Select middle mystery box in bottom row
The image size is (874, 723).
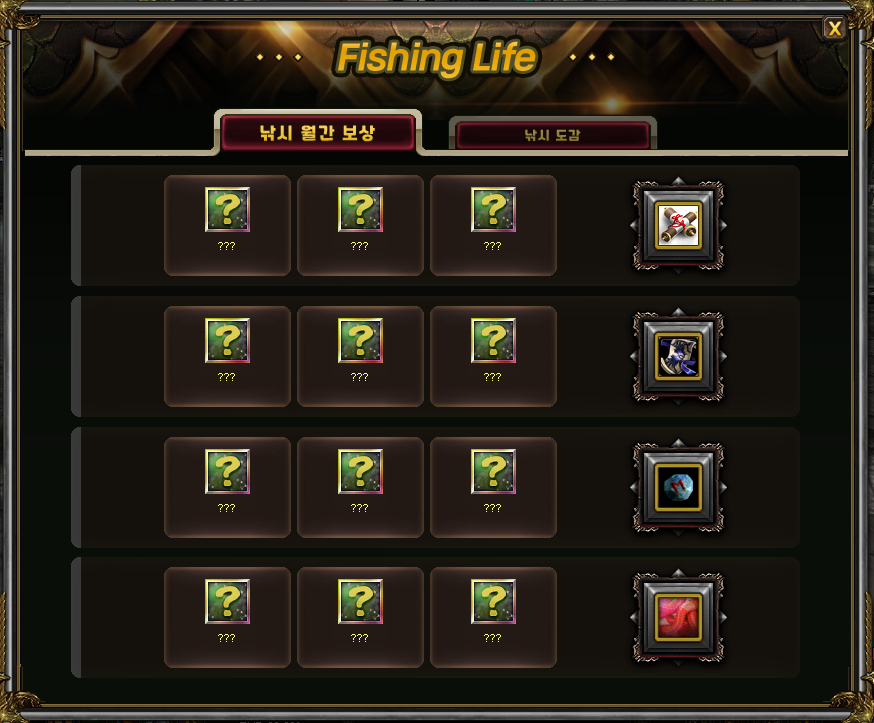(360, 601)
